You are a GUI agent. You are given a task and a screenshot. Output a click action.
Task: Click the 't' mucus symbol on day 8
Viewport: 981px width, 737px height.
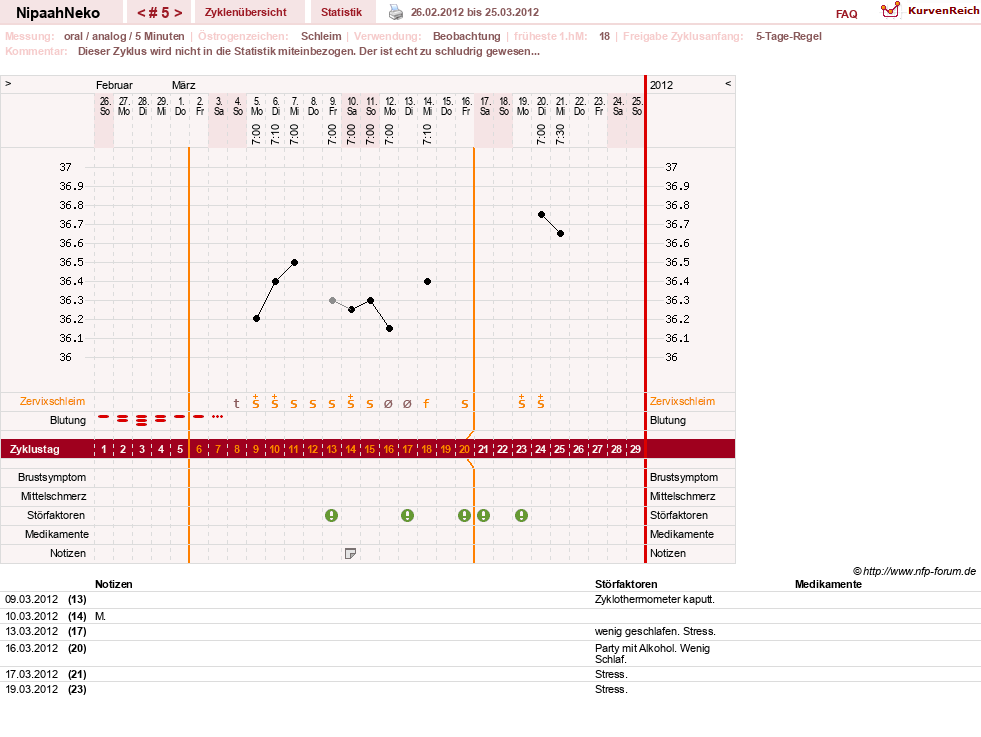[x=236, y=404]
